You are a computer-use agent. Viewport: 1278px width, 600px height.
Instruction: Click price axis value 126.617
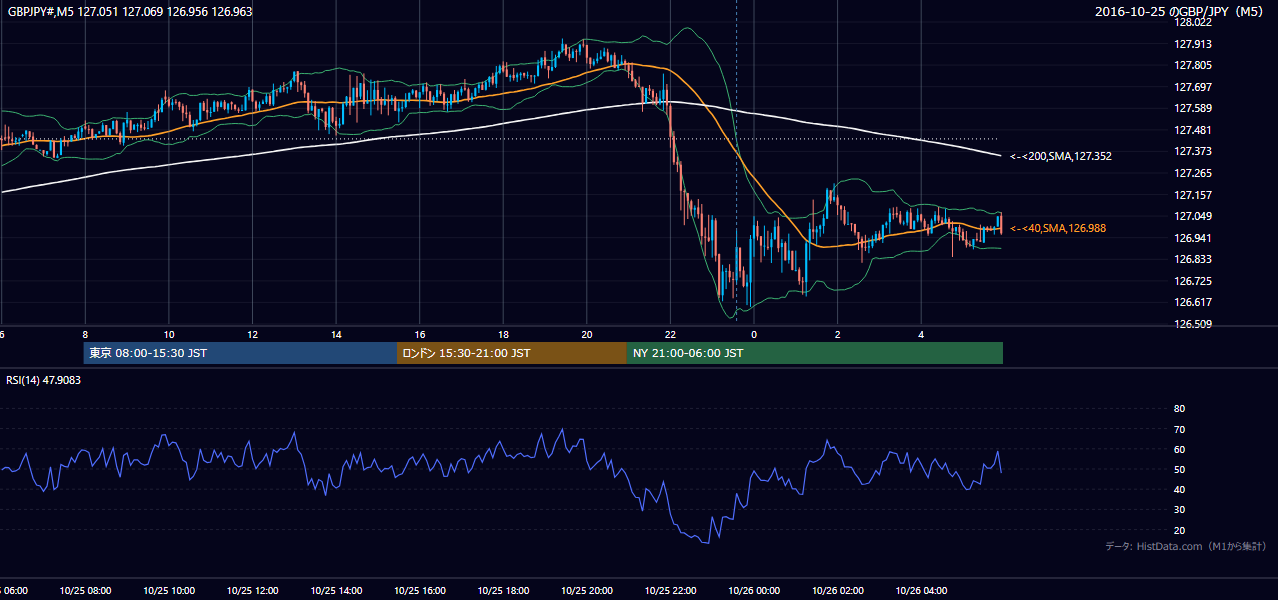(x=1192, y=302)
